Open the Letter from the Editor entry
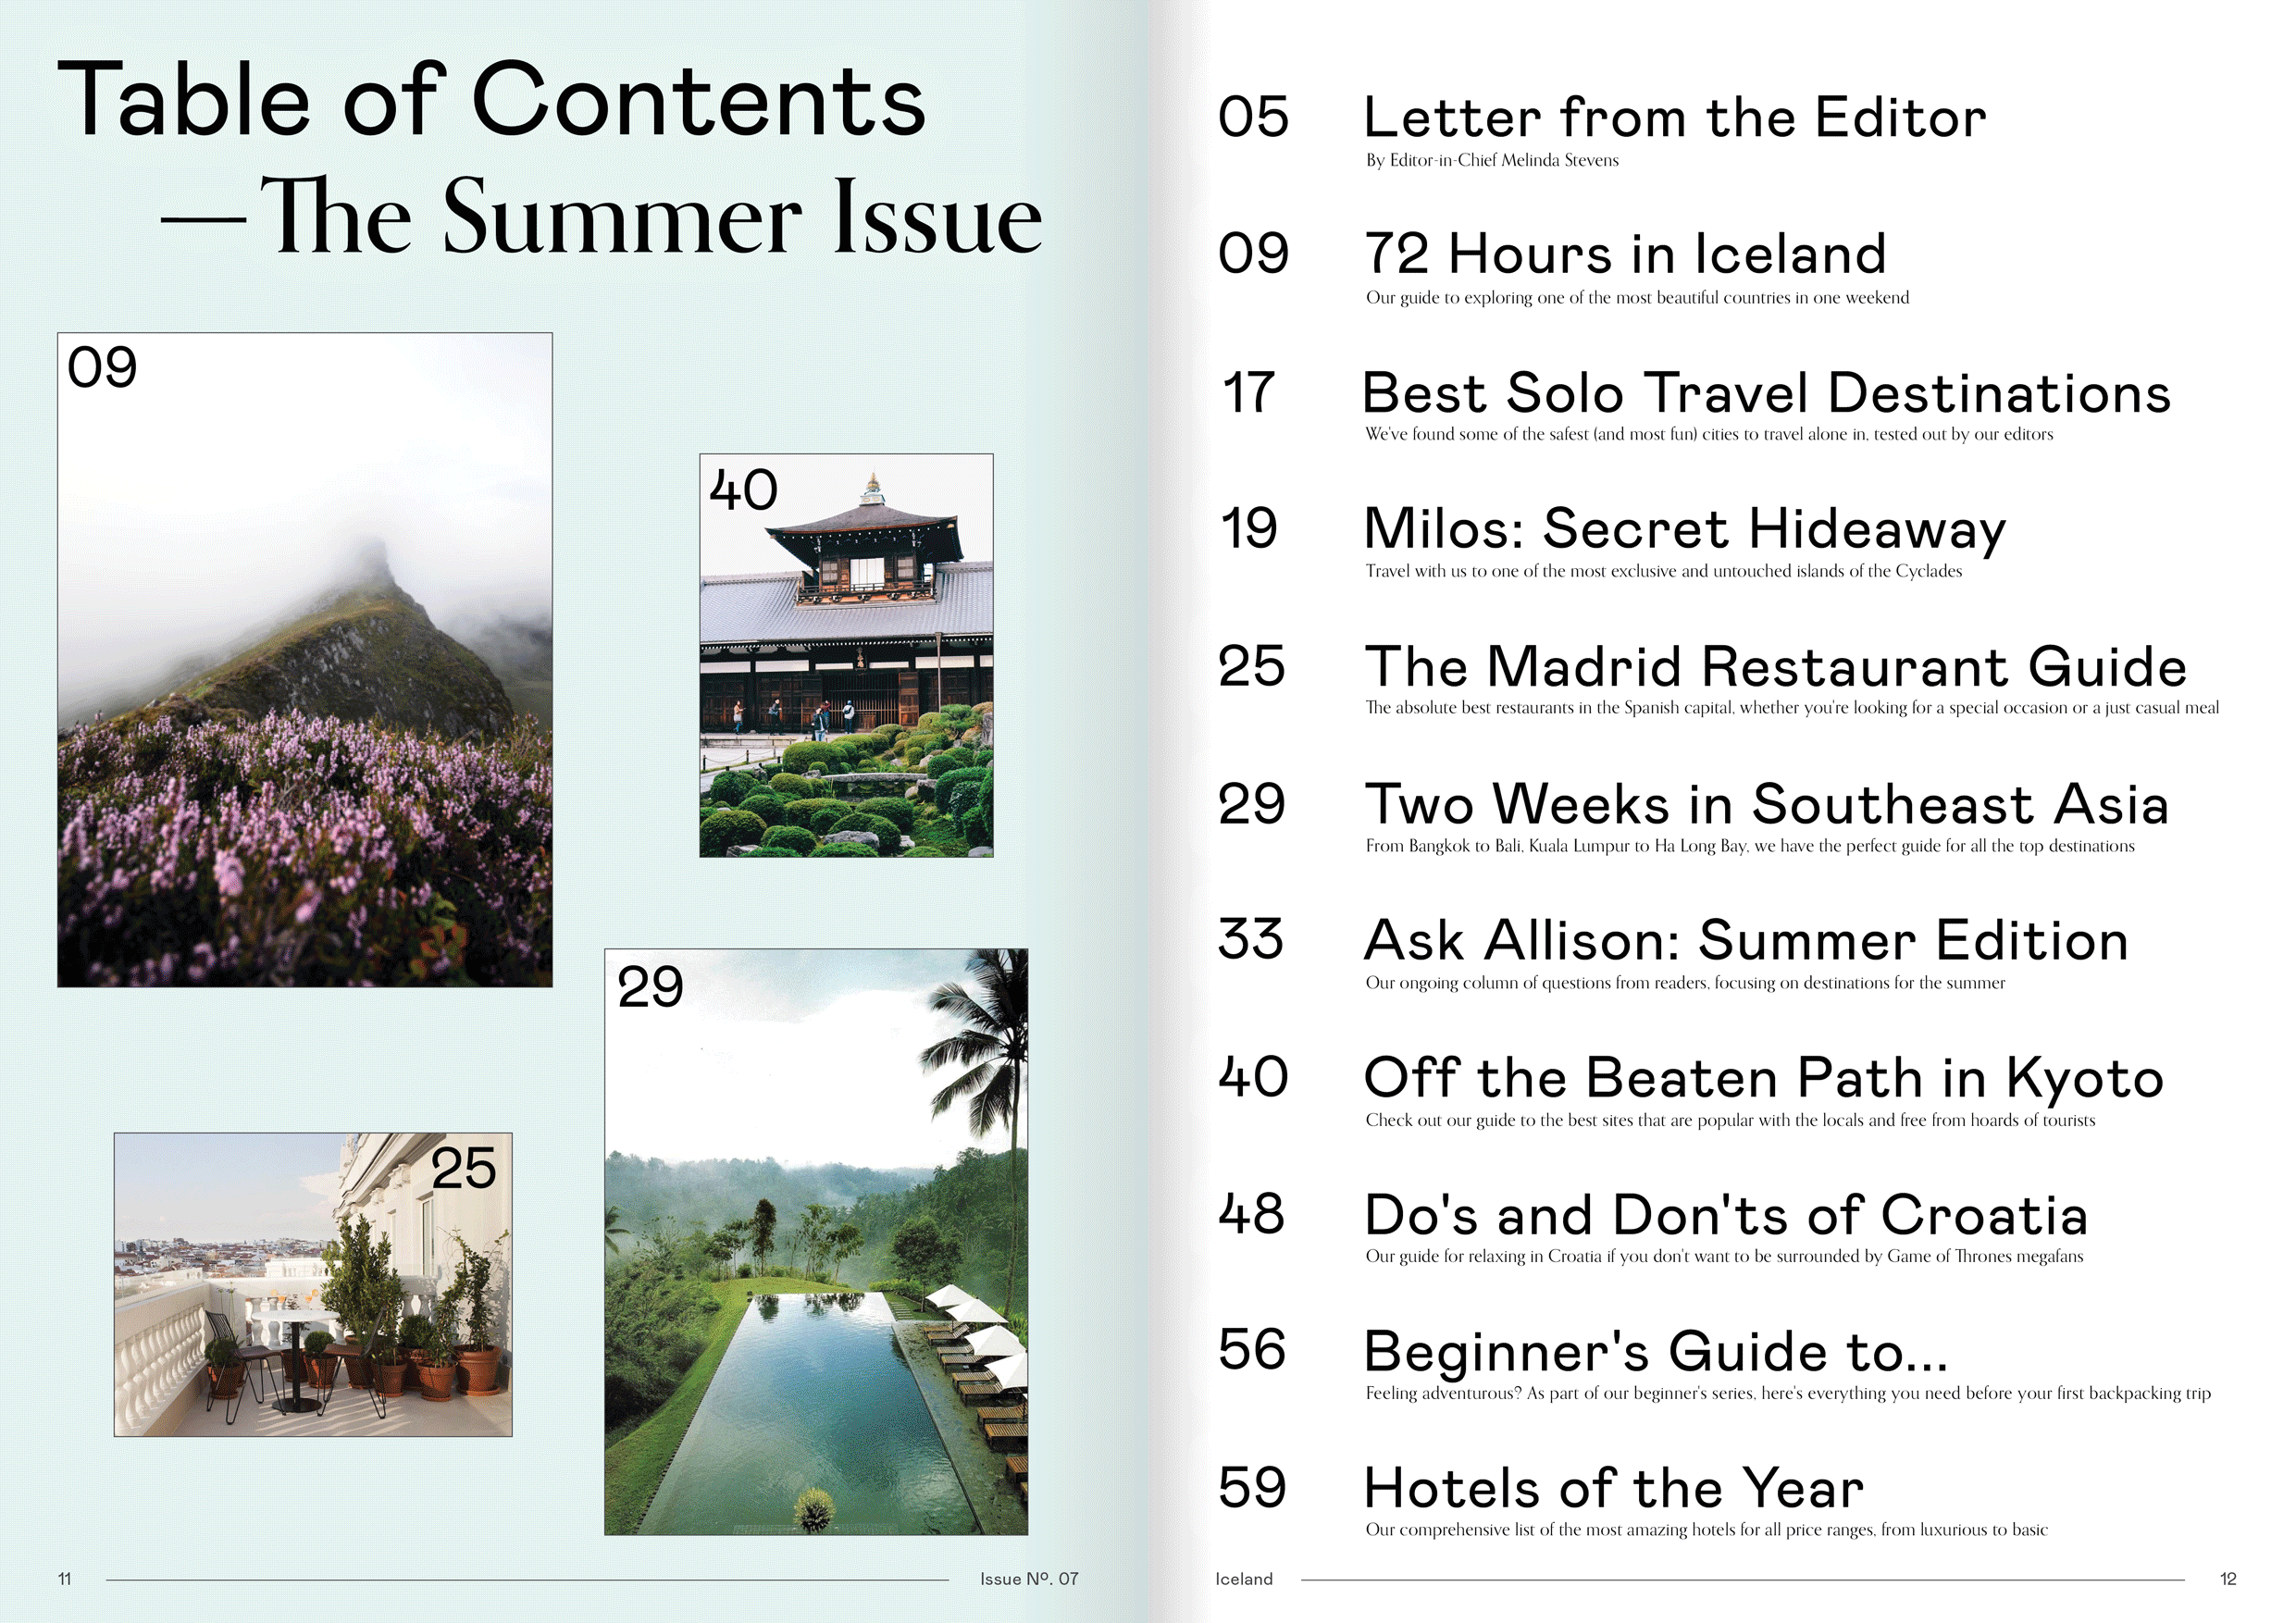 pyautogui.click(x=1675, y=118)
